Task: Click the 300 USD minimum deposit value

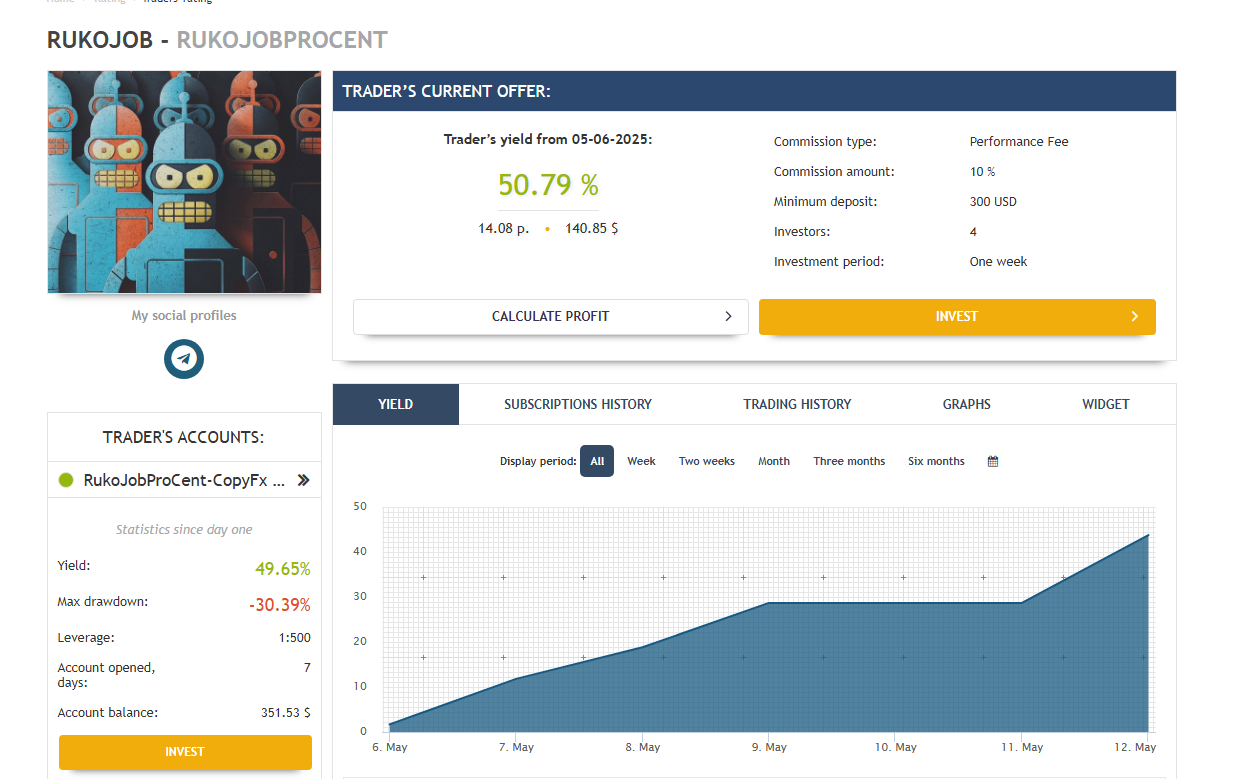Action: [993, 202]
